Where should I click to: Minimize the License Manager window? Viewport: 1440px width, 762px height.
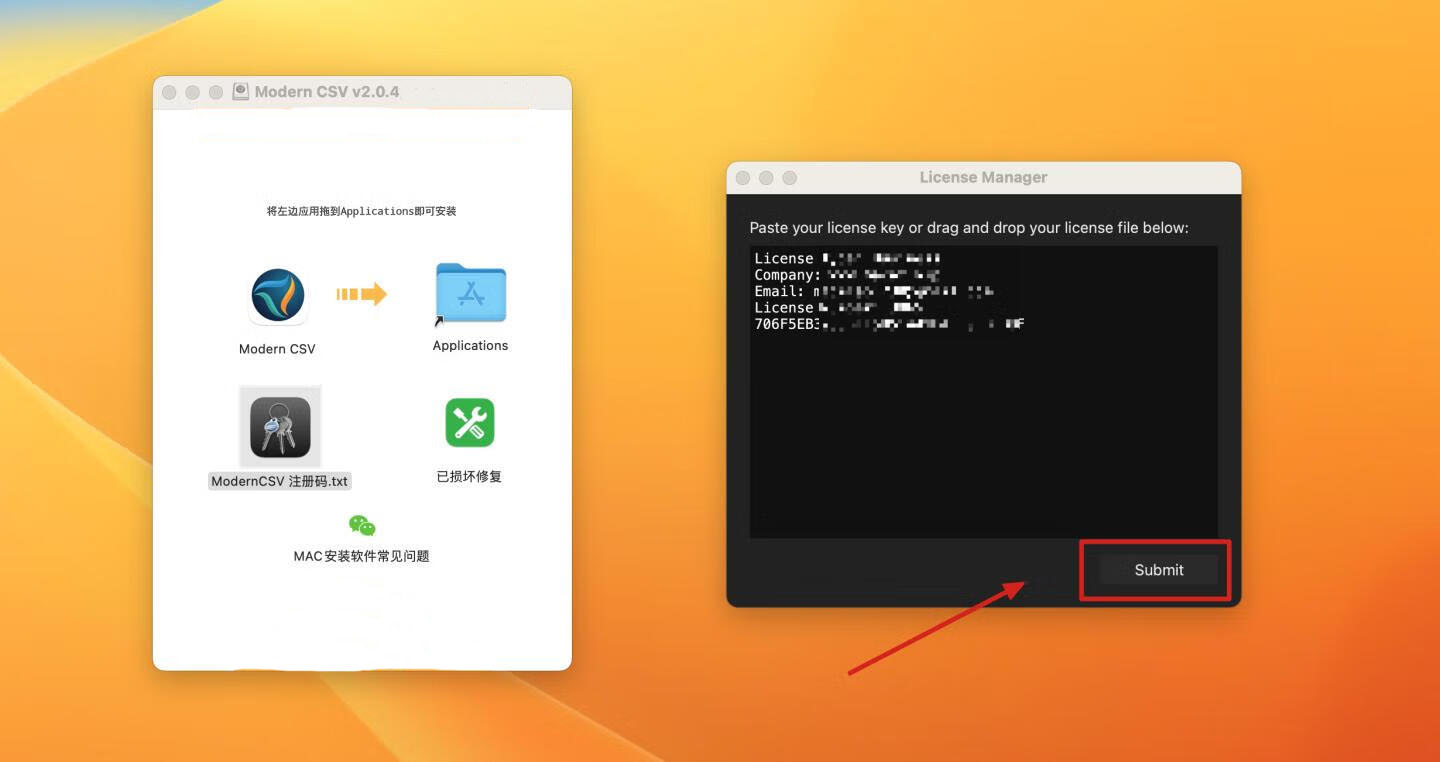pyautogui.click(x=766, y=178)
